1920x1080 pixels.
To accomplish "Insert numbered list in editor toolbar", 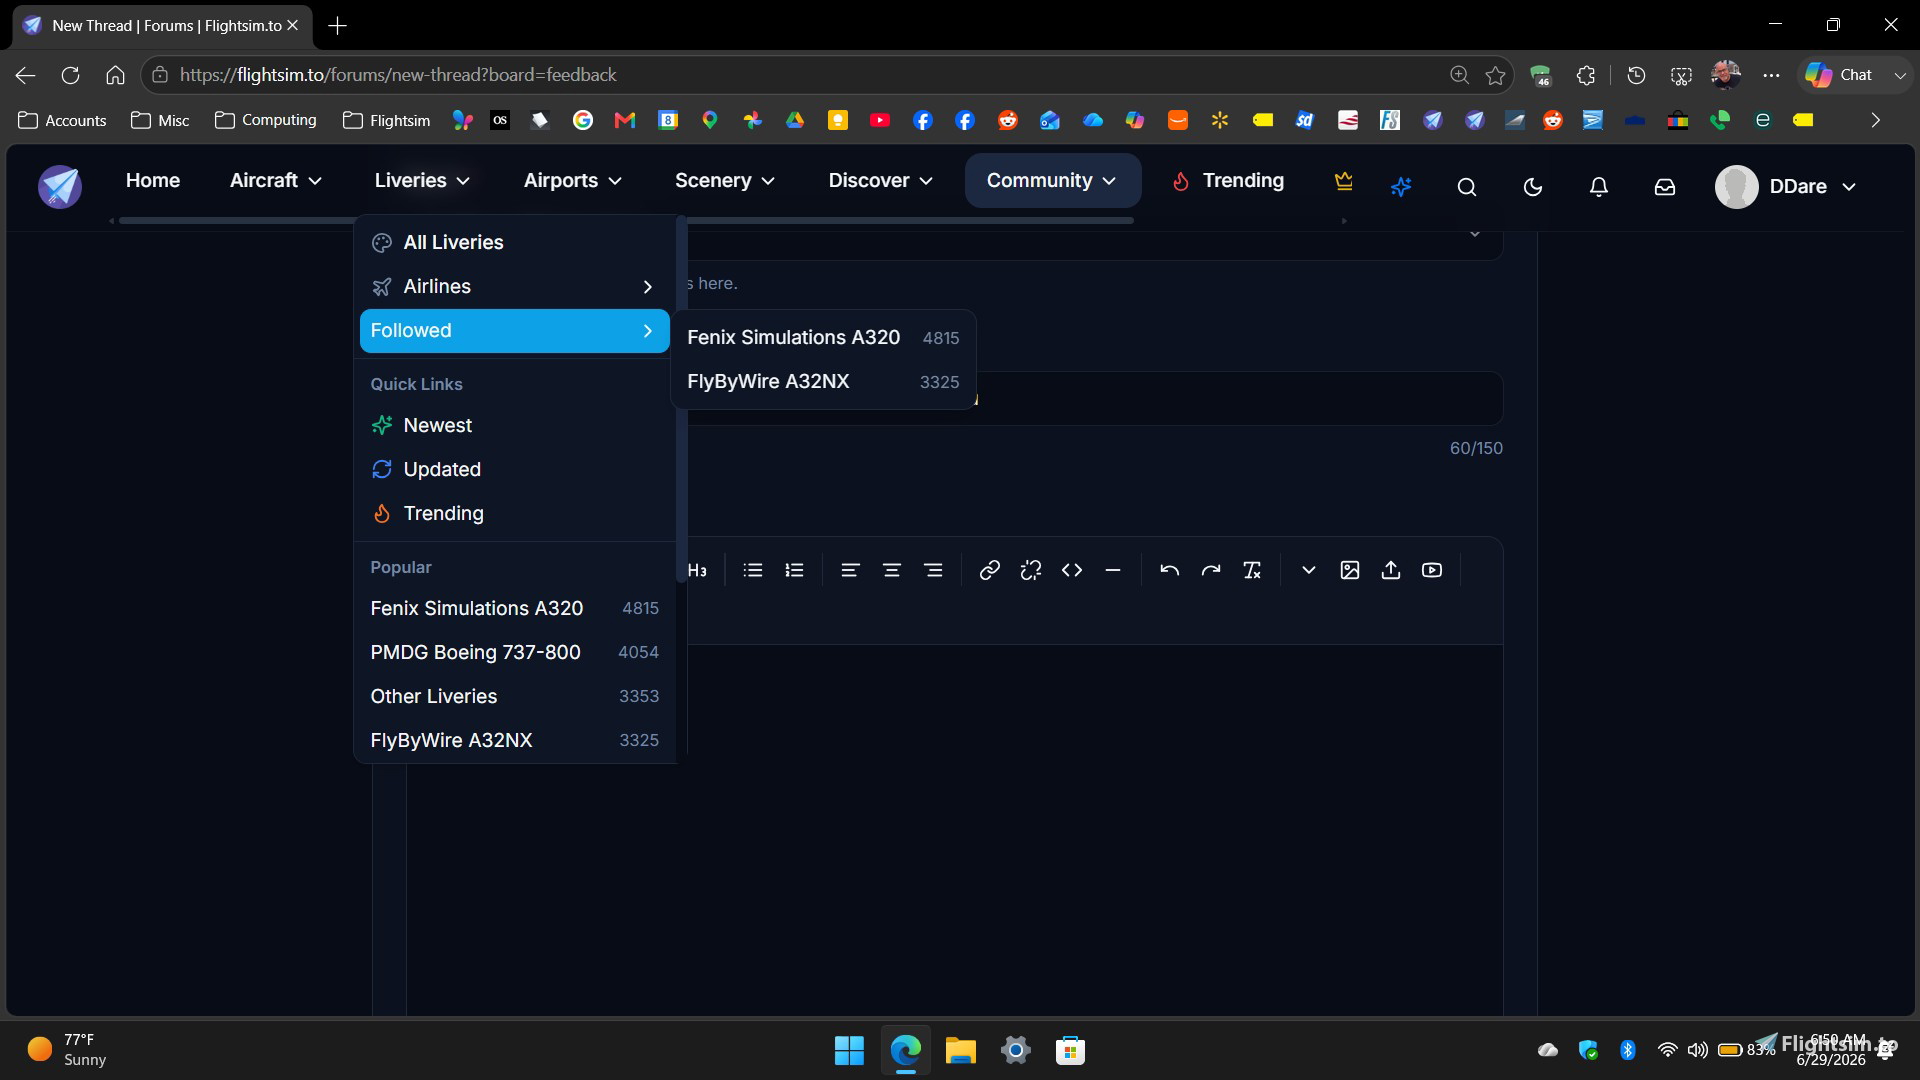I will pyautogui.click(x=794, y=570).
